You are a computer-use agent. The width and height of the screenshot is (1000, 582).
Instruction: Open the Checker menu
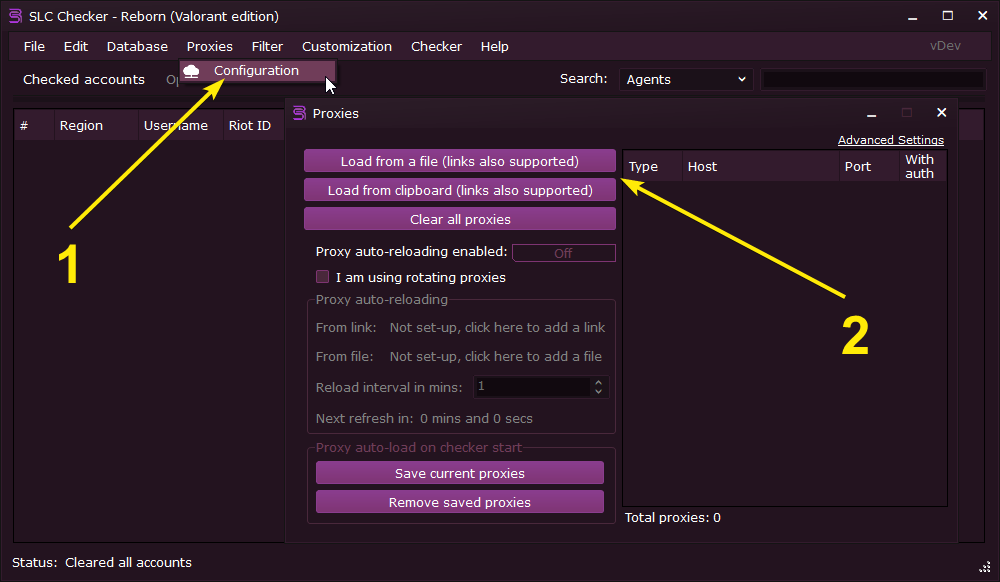click(436, 47)
